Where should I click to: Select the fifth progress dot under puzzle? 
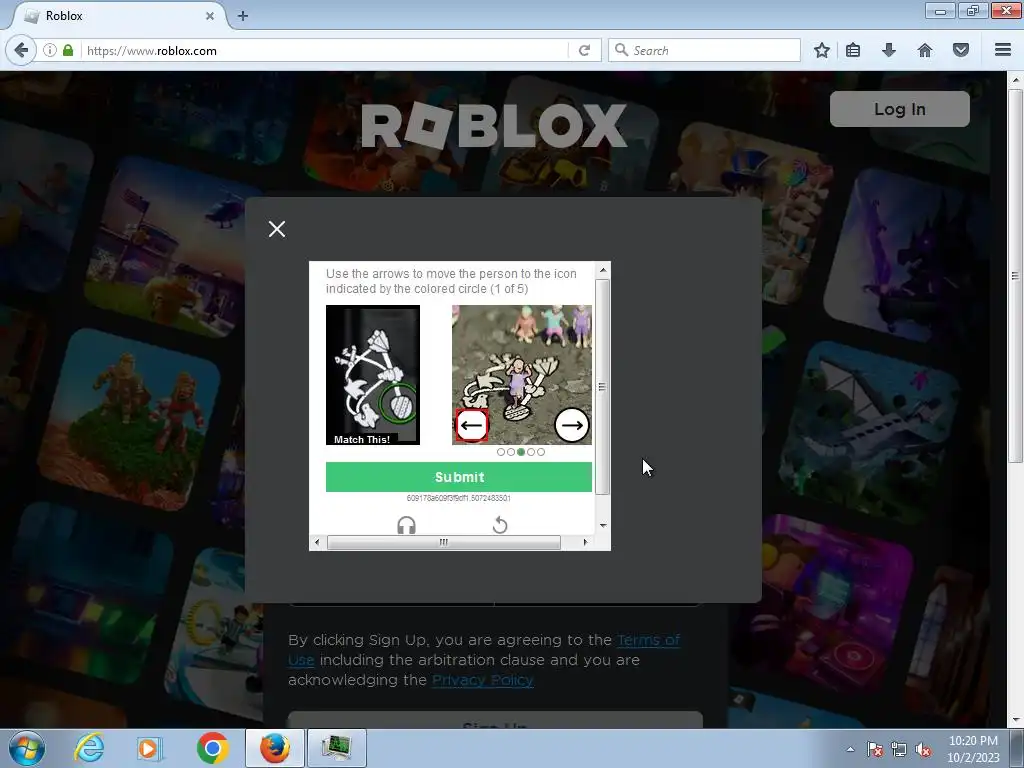541,452
